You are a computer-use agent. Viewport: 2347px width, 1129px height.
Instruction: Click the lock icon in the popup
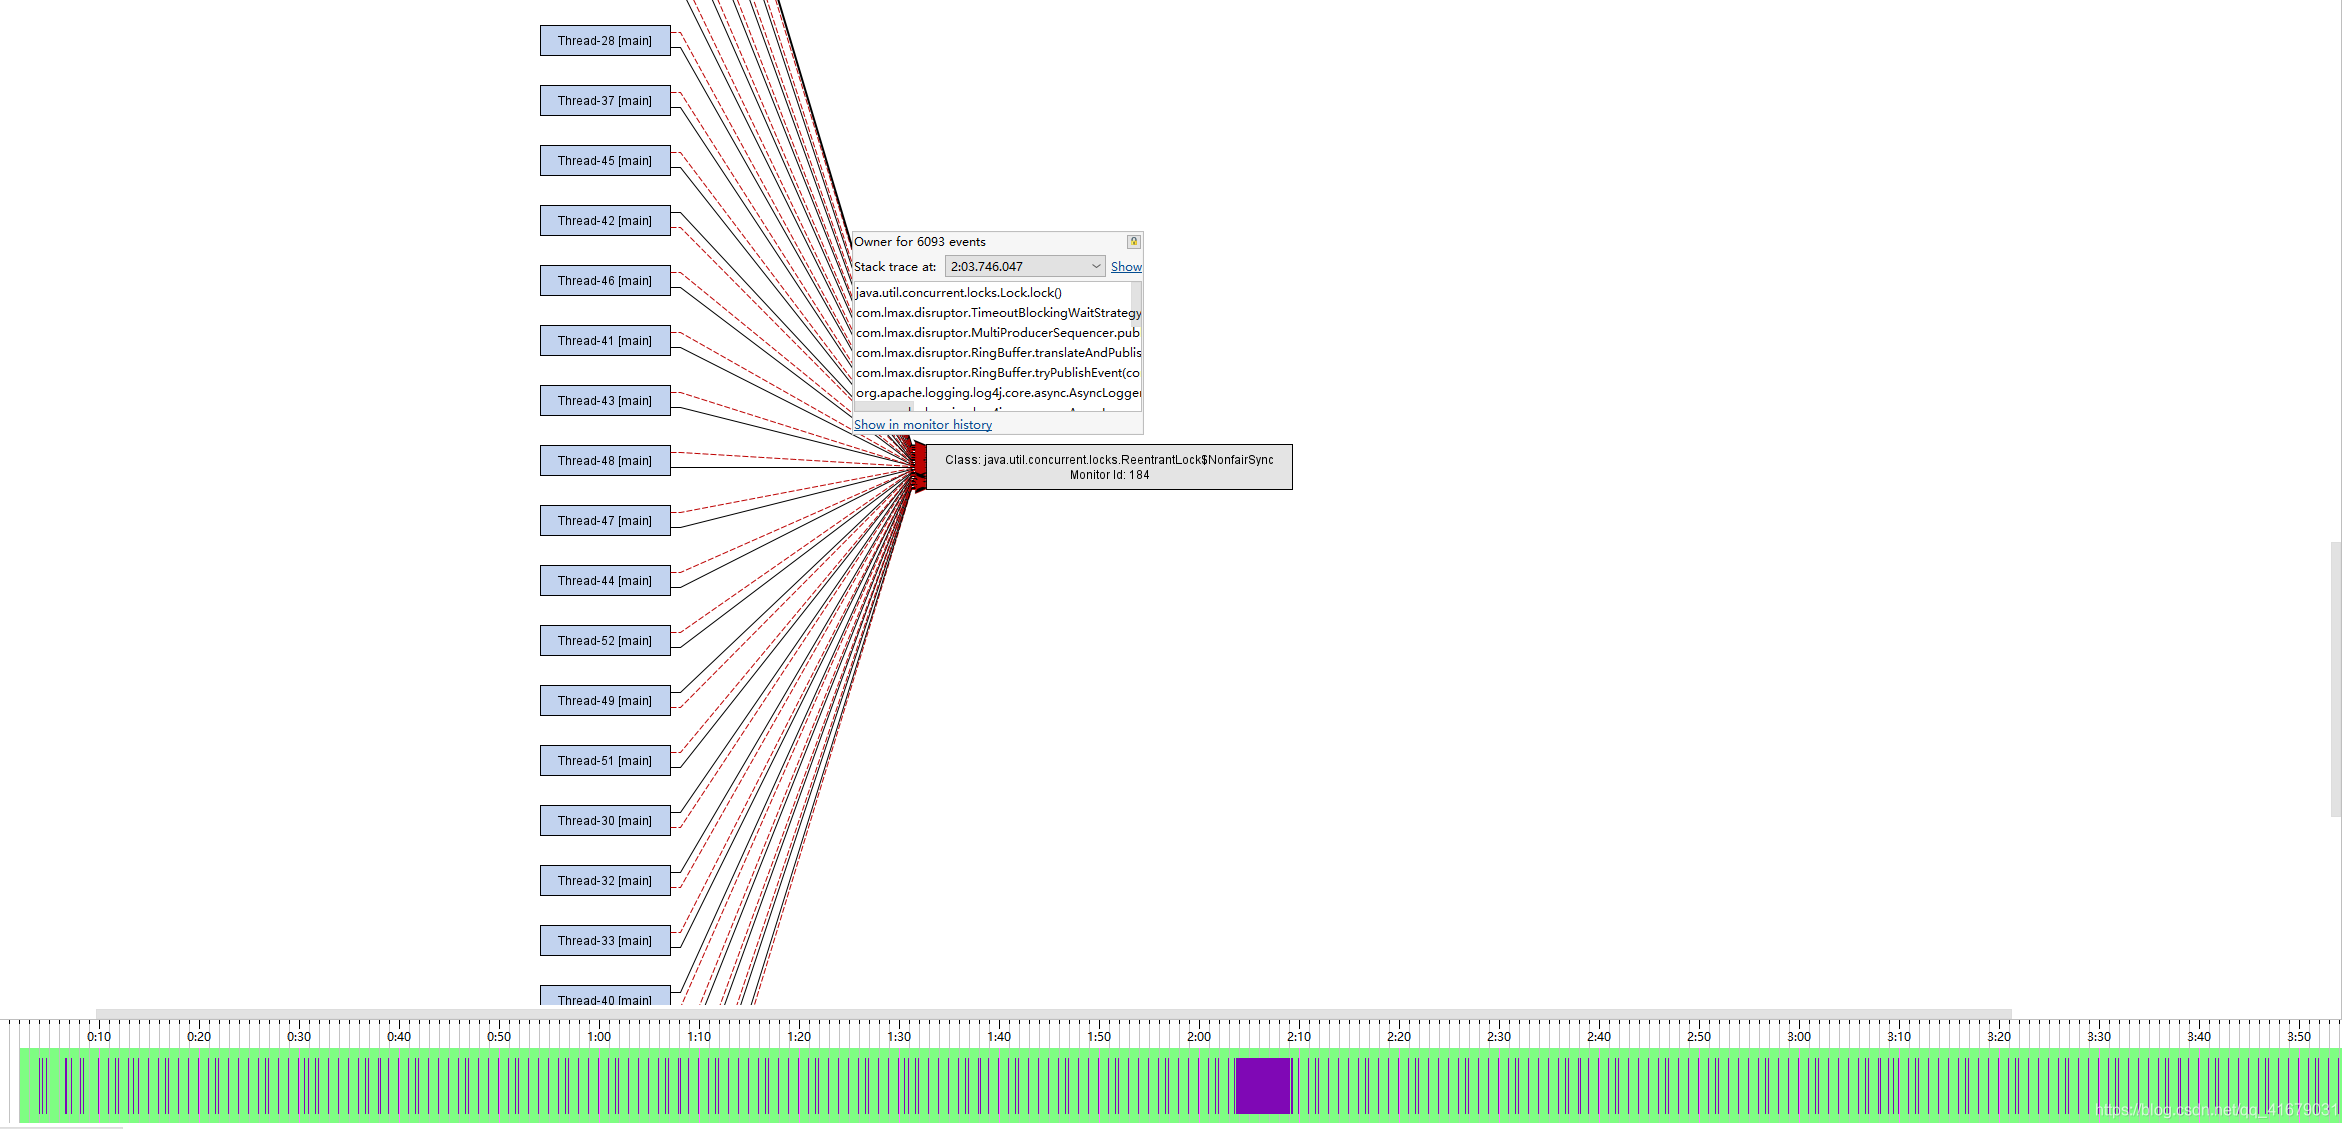(x=1133, y=242)
